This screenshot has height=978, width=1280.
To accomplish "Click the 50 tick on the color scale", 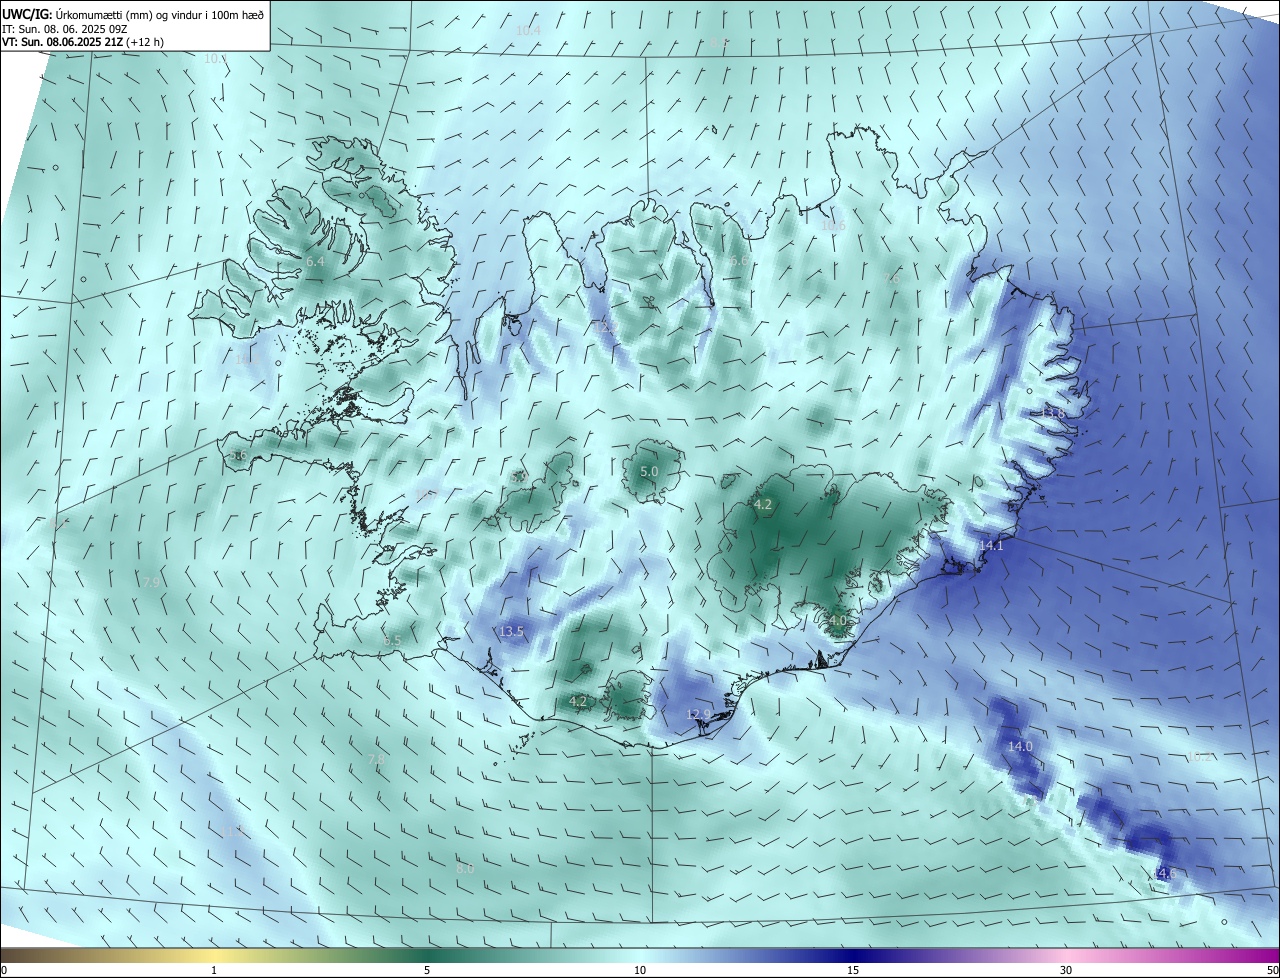I will pos(1272,970).
